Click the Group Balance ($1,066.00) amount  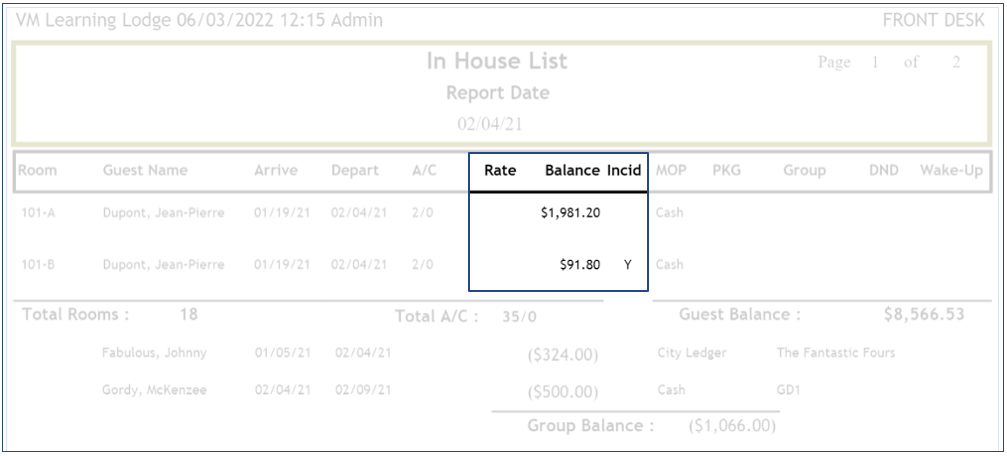coord(732,426)
